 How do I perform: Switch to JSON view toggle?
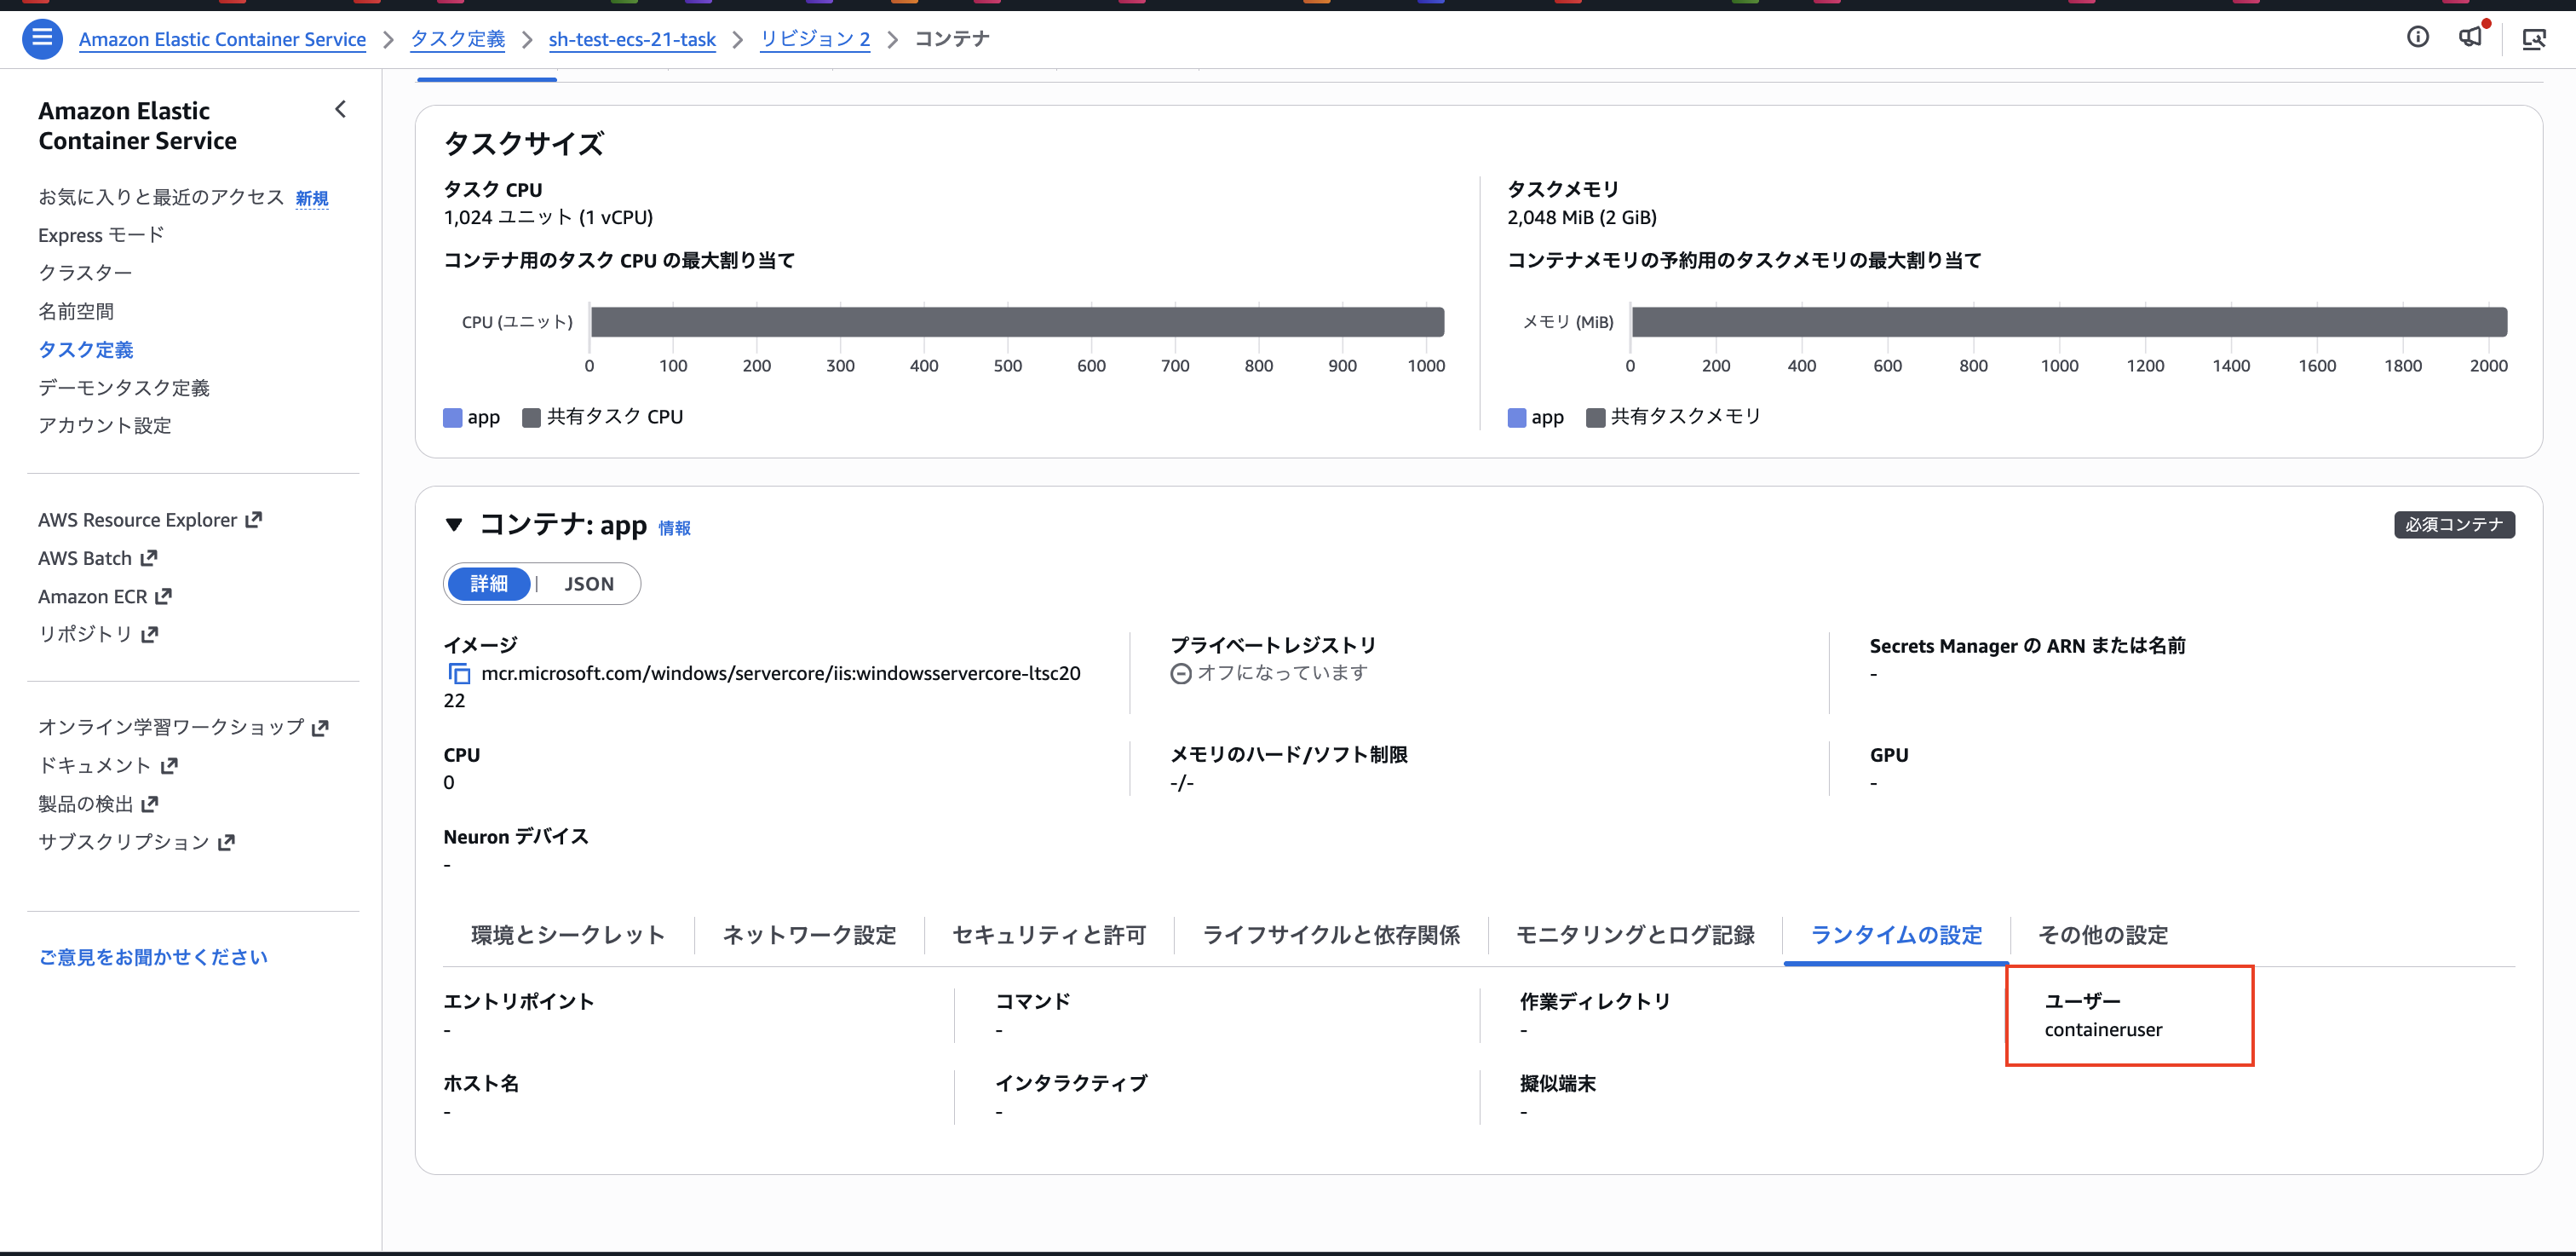[589, 584]
